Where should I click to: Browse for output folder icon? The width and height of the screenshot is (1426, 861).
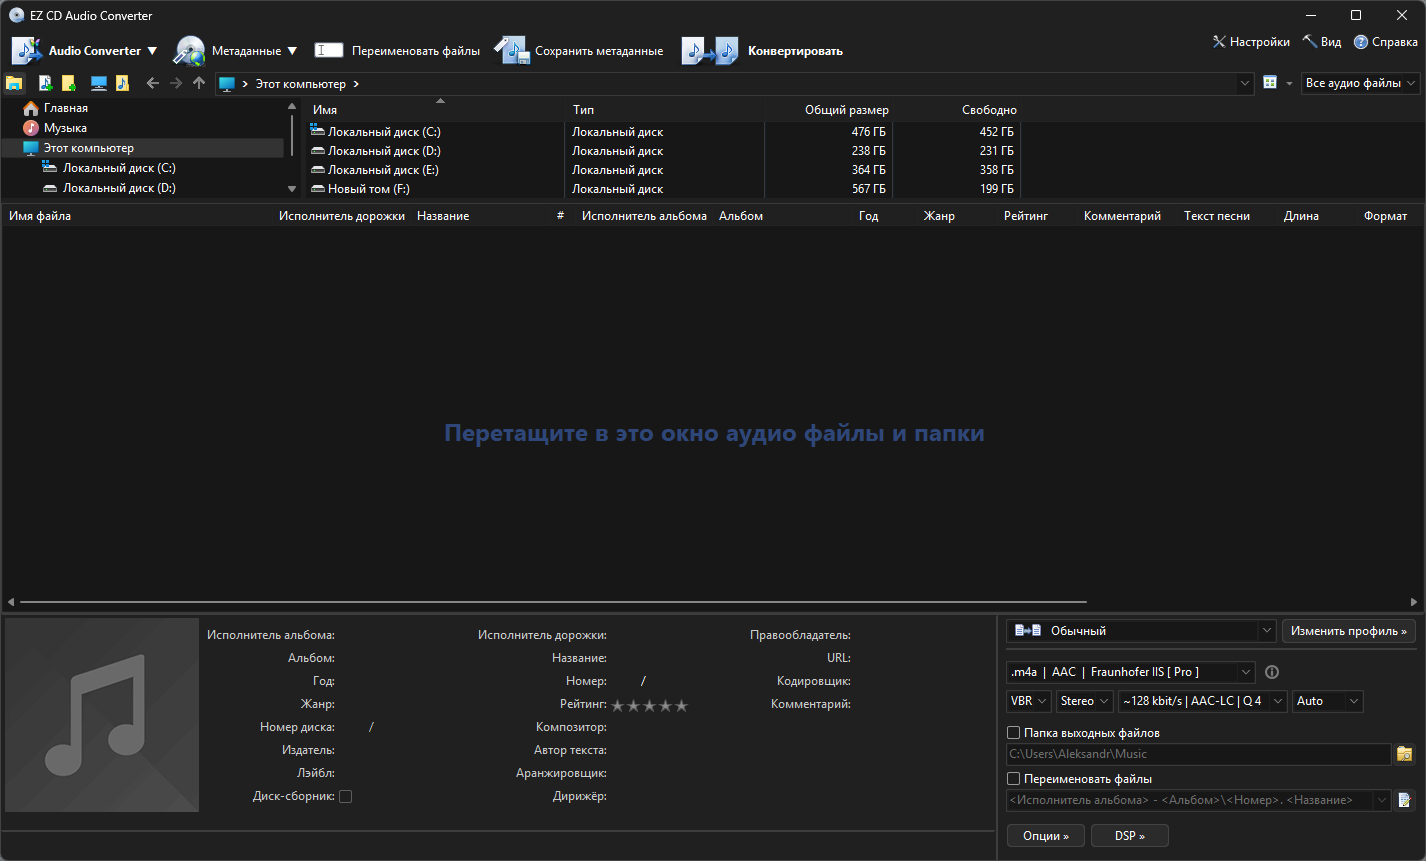pyautogui.click(x=1405, y=754)
